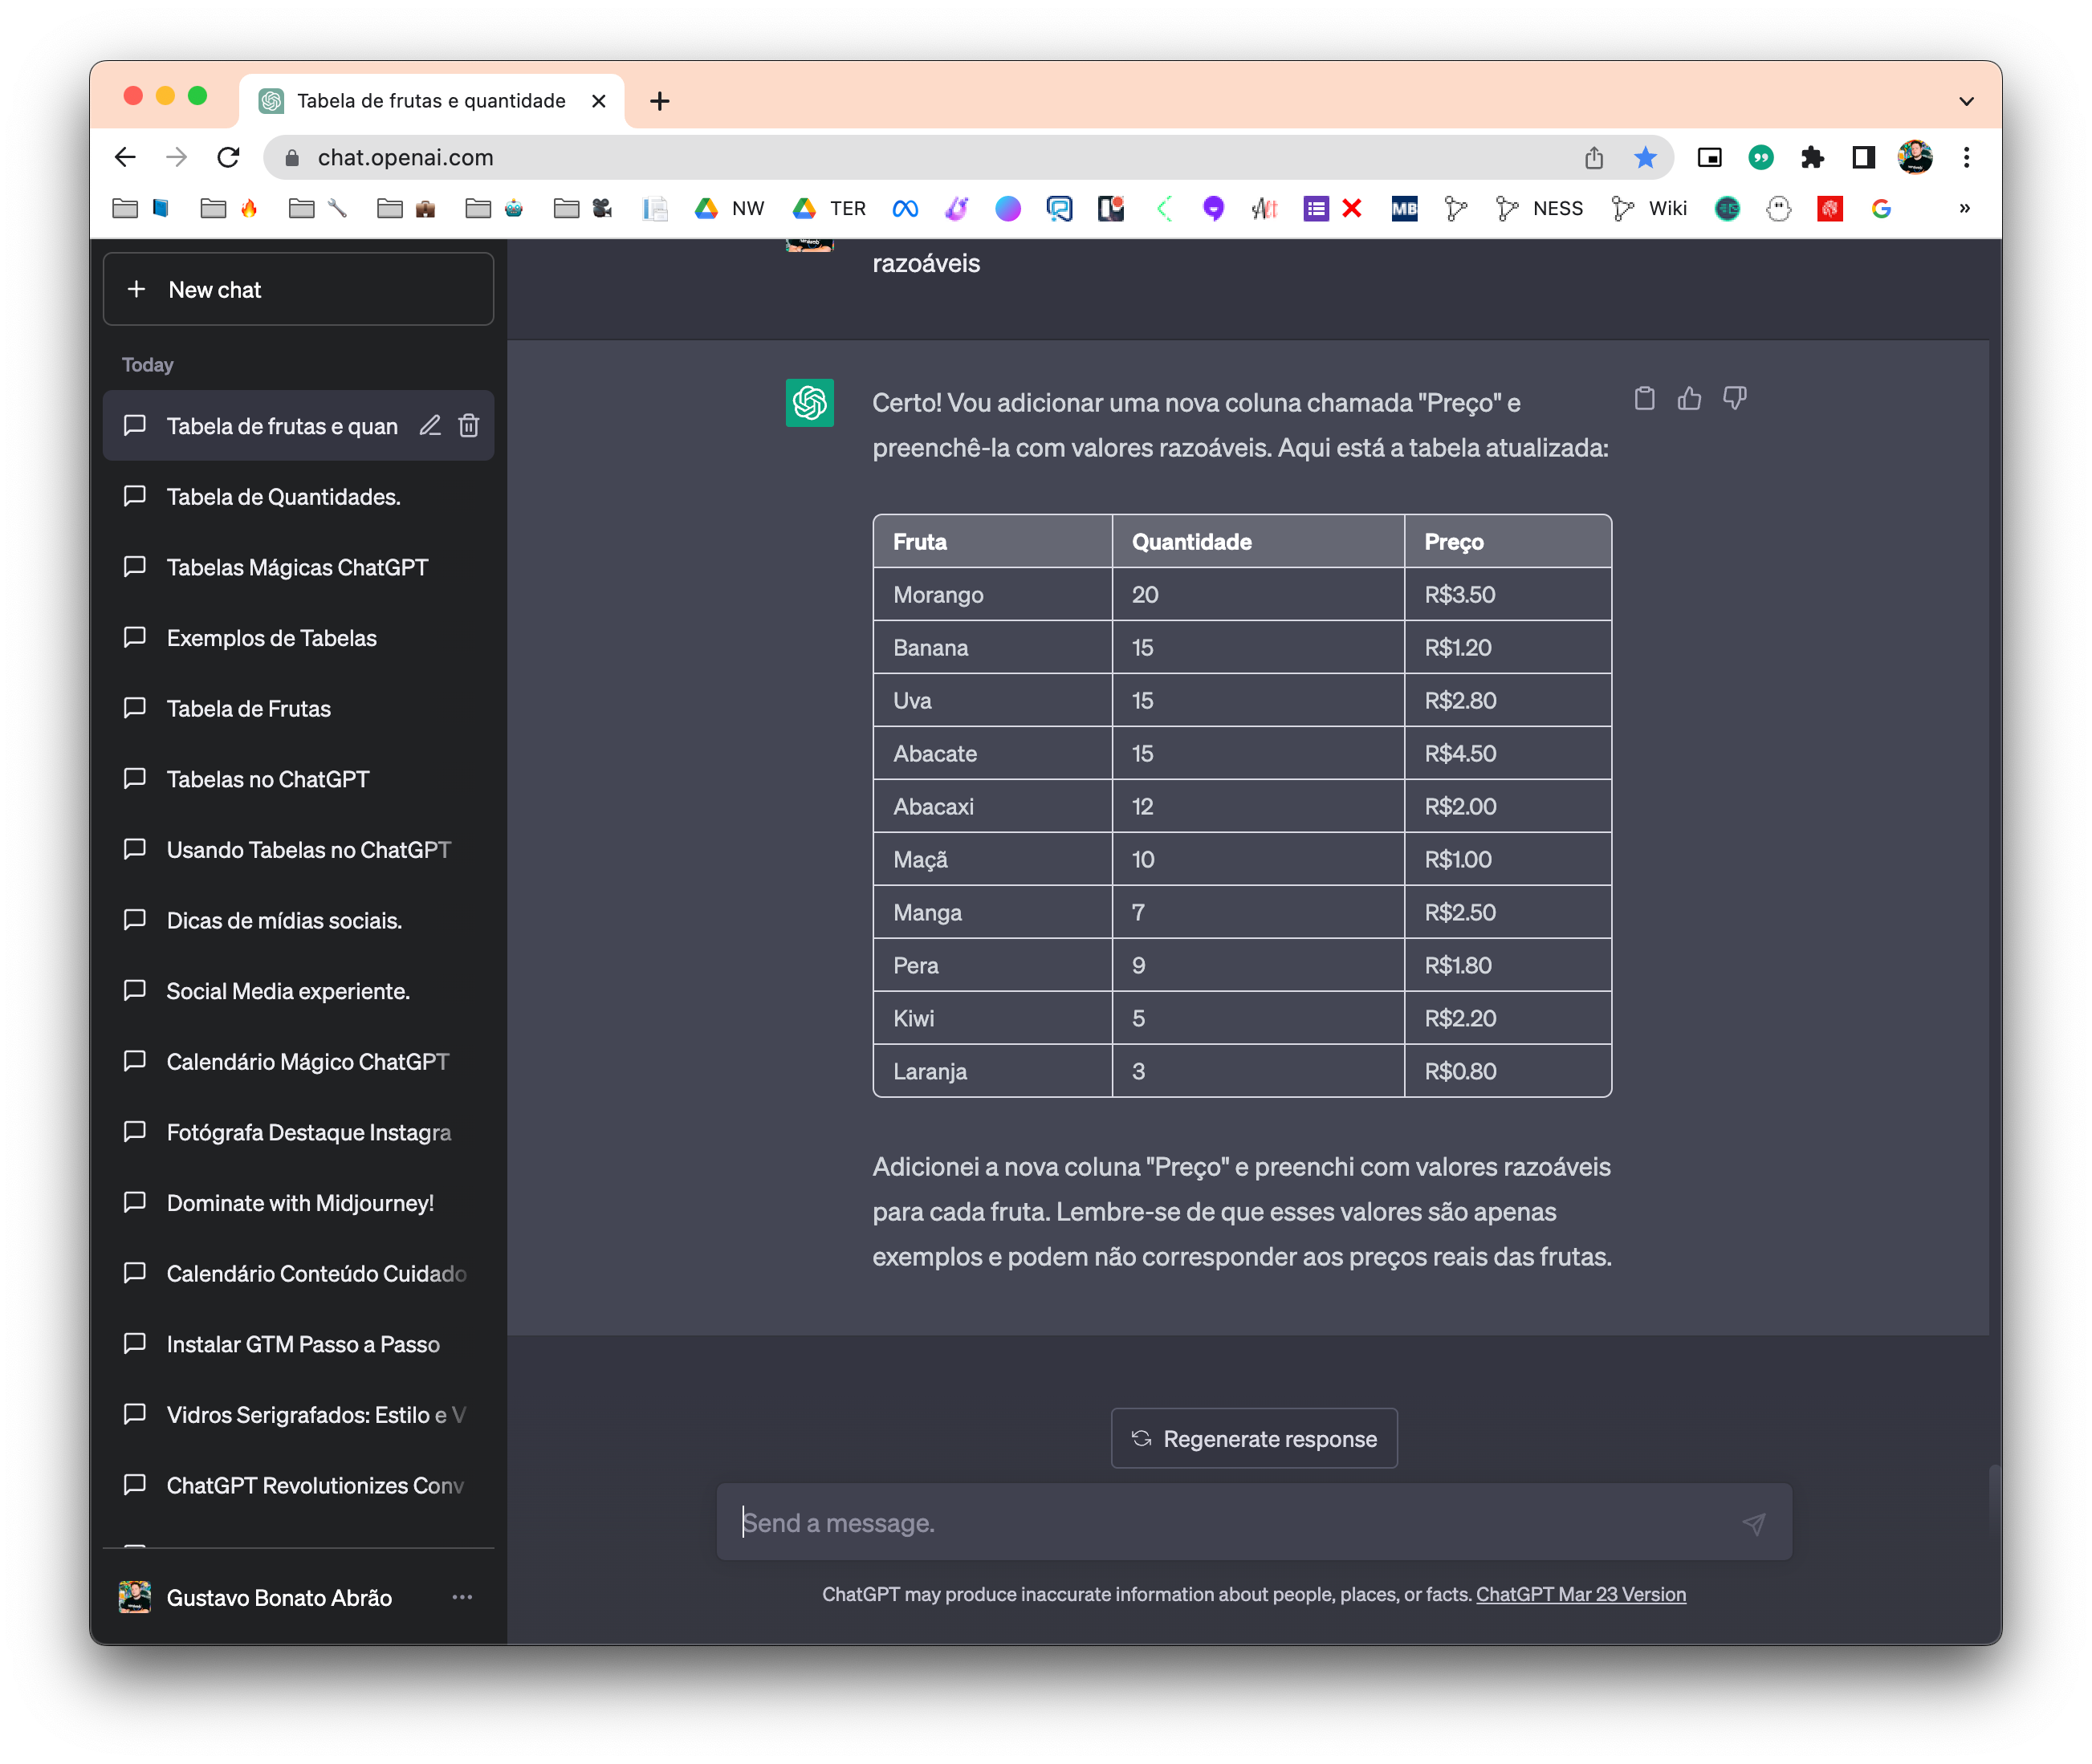Toggle the browser side panel
Viewport: 2092px width, 1764px height.
point(1863,157)
